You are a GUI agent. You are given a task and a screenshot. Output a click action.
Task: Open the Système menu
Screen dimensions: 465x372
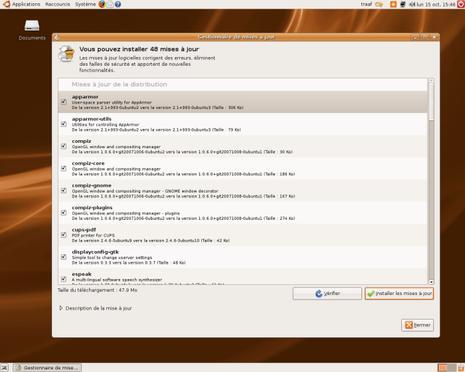click(x=85, y=4)
